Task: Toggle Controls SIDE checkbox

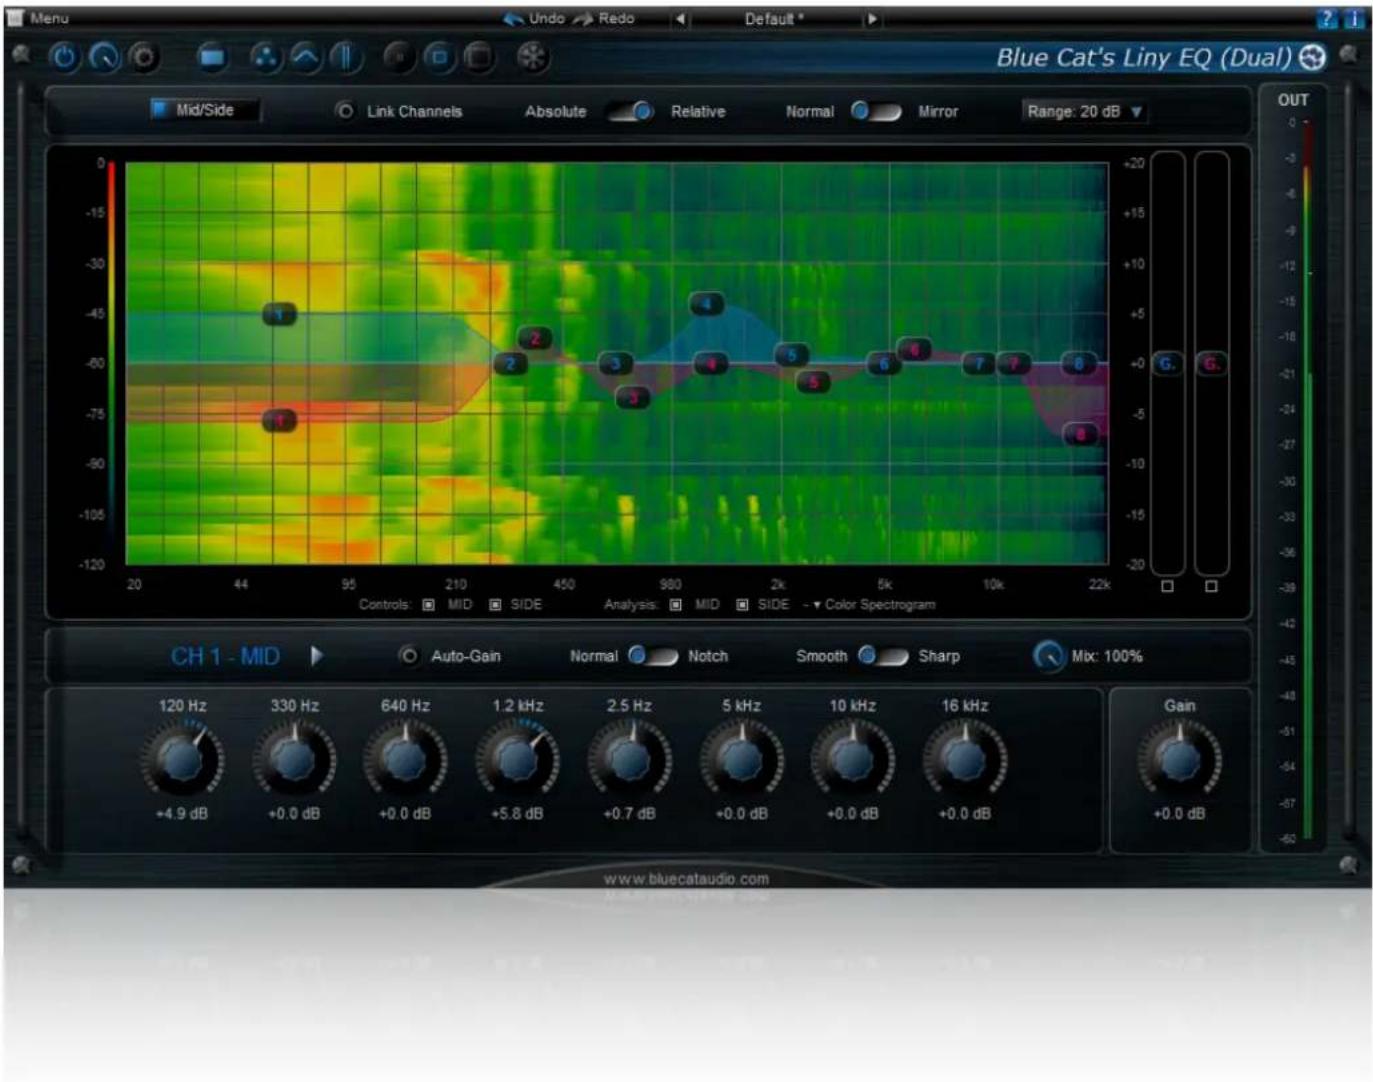Action: pos(495,605)
